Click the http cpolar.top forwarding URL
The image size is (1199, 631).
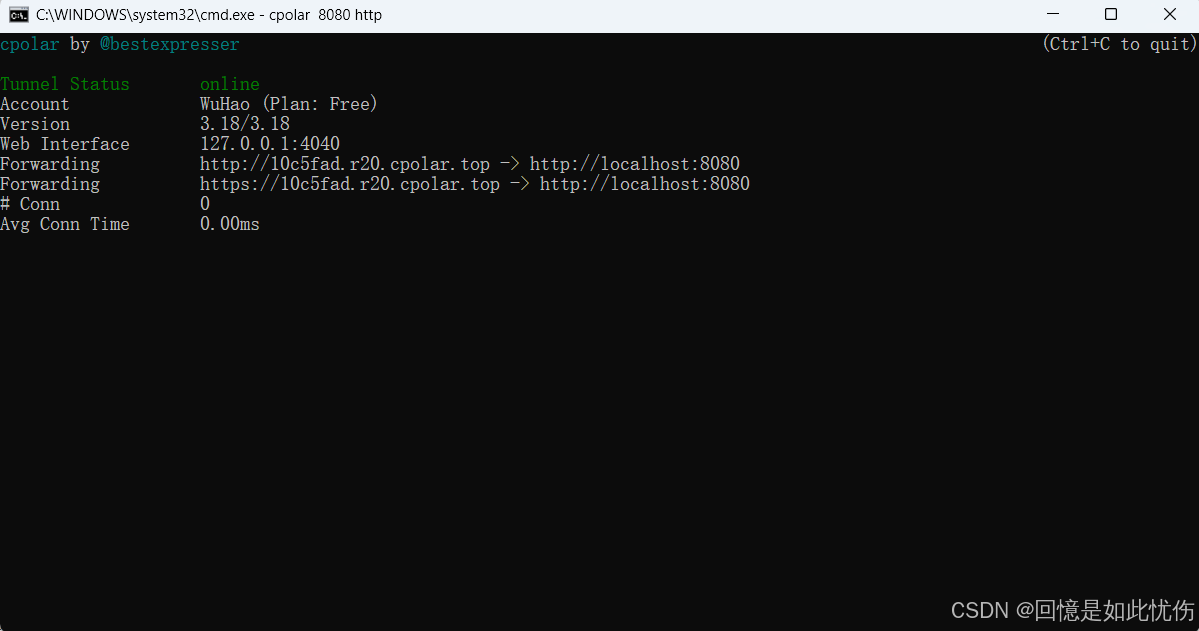coord(345,164)
